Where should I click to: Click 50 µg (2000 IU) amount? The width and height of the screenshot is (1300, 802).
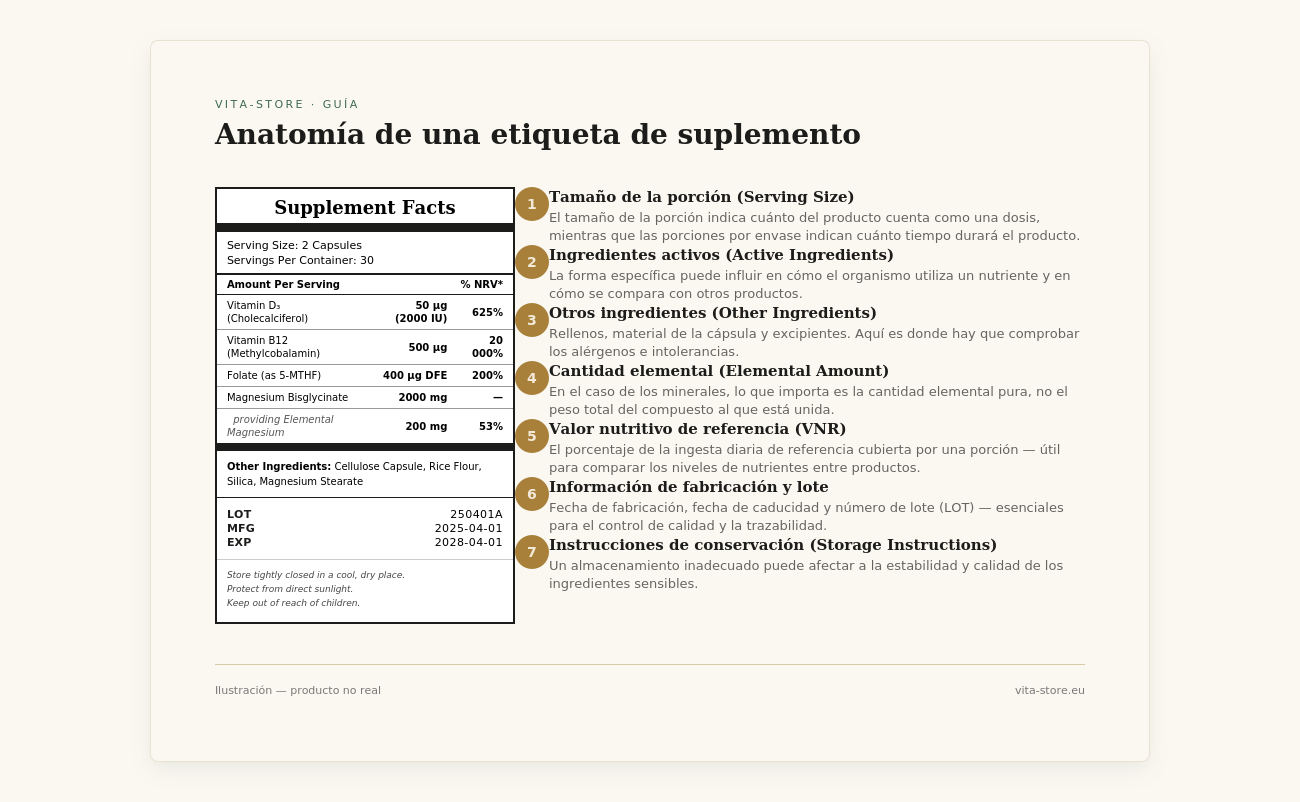(x=421, y=312)
